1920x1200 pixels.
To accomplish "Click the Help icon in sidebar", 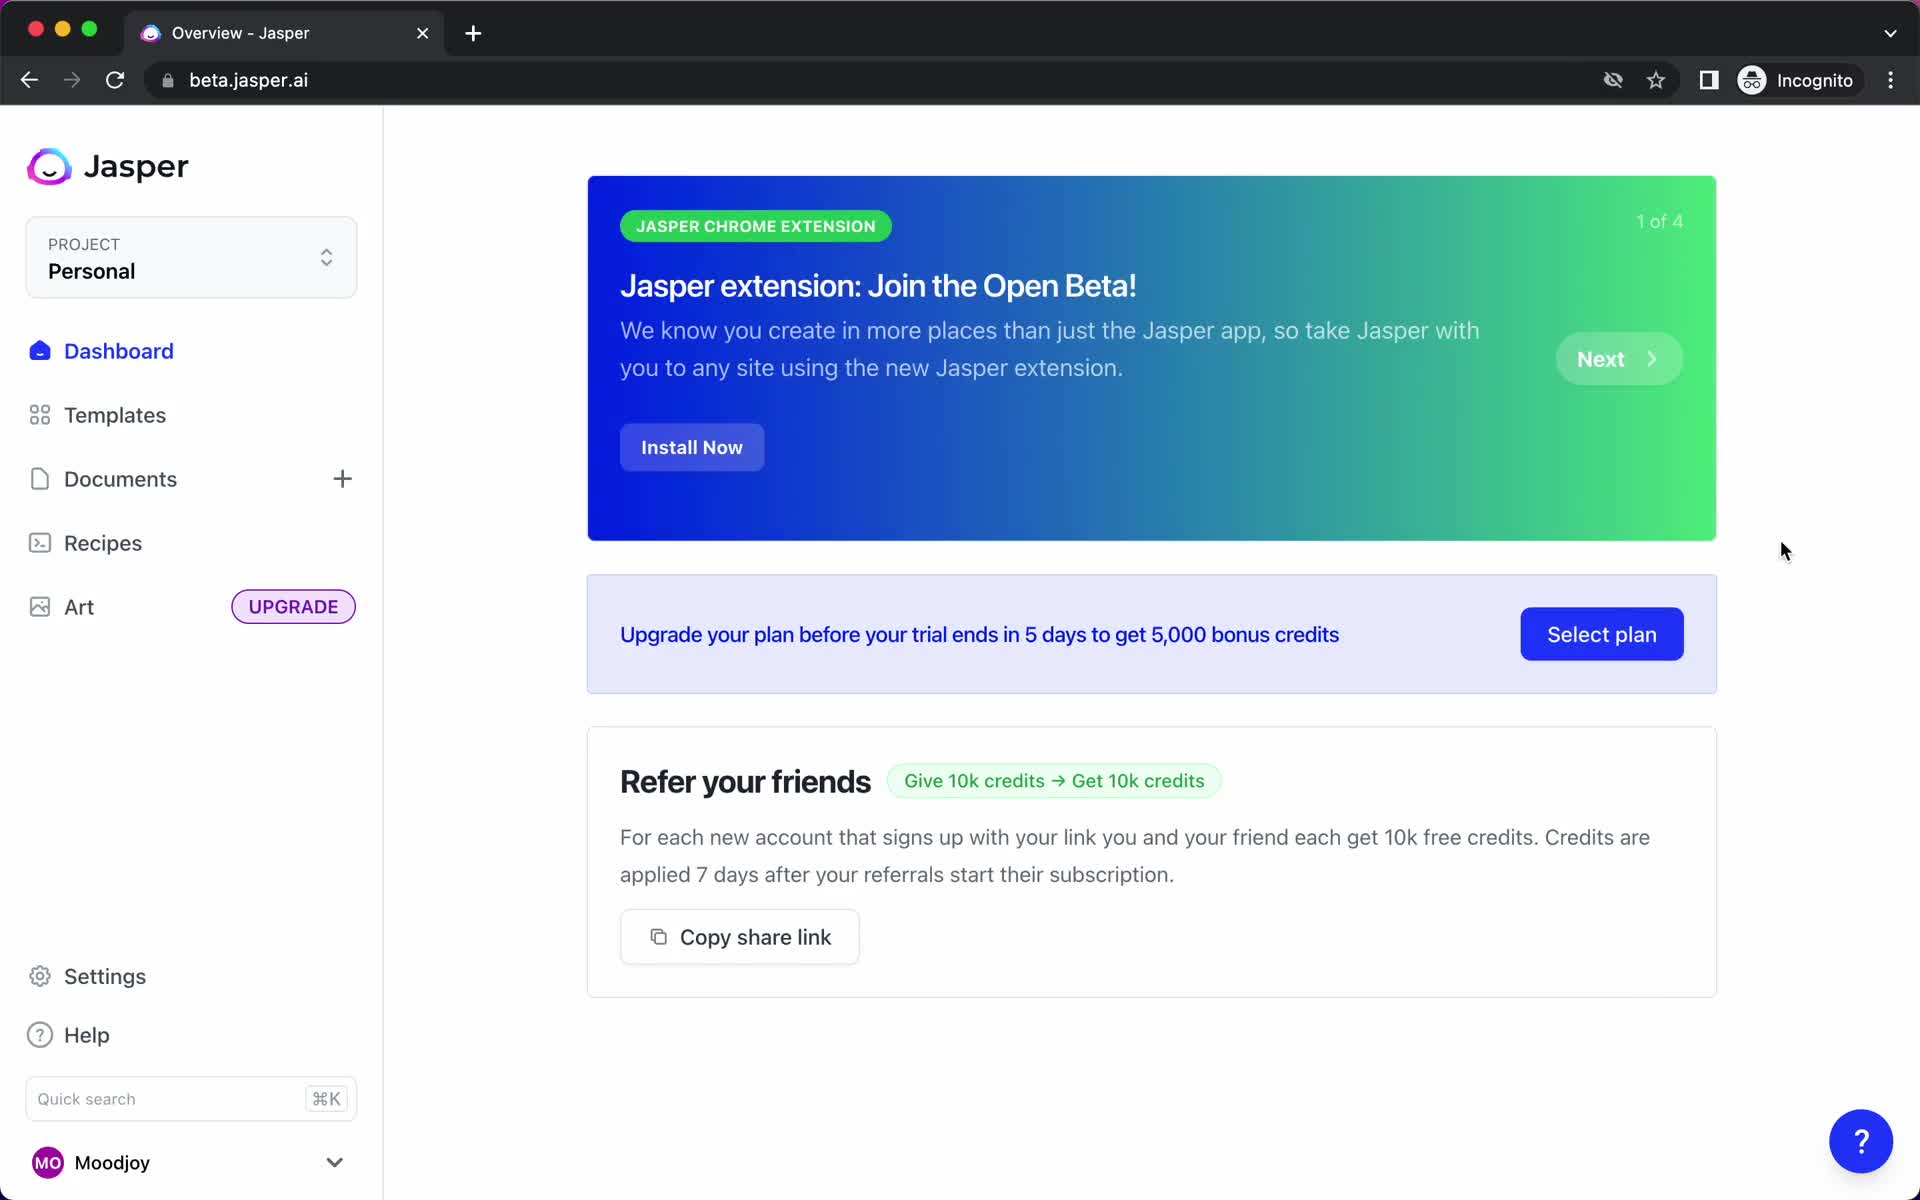I will point(39,1034).
